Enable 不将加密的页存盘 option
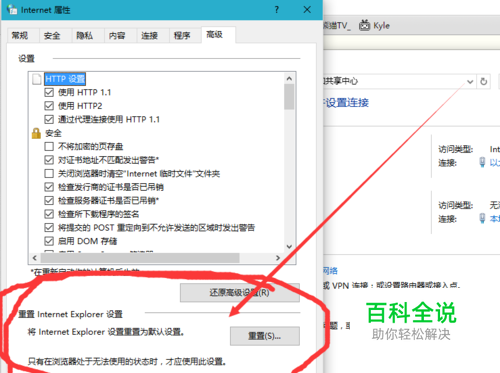 tap(49, 146)
